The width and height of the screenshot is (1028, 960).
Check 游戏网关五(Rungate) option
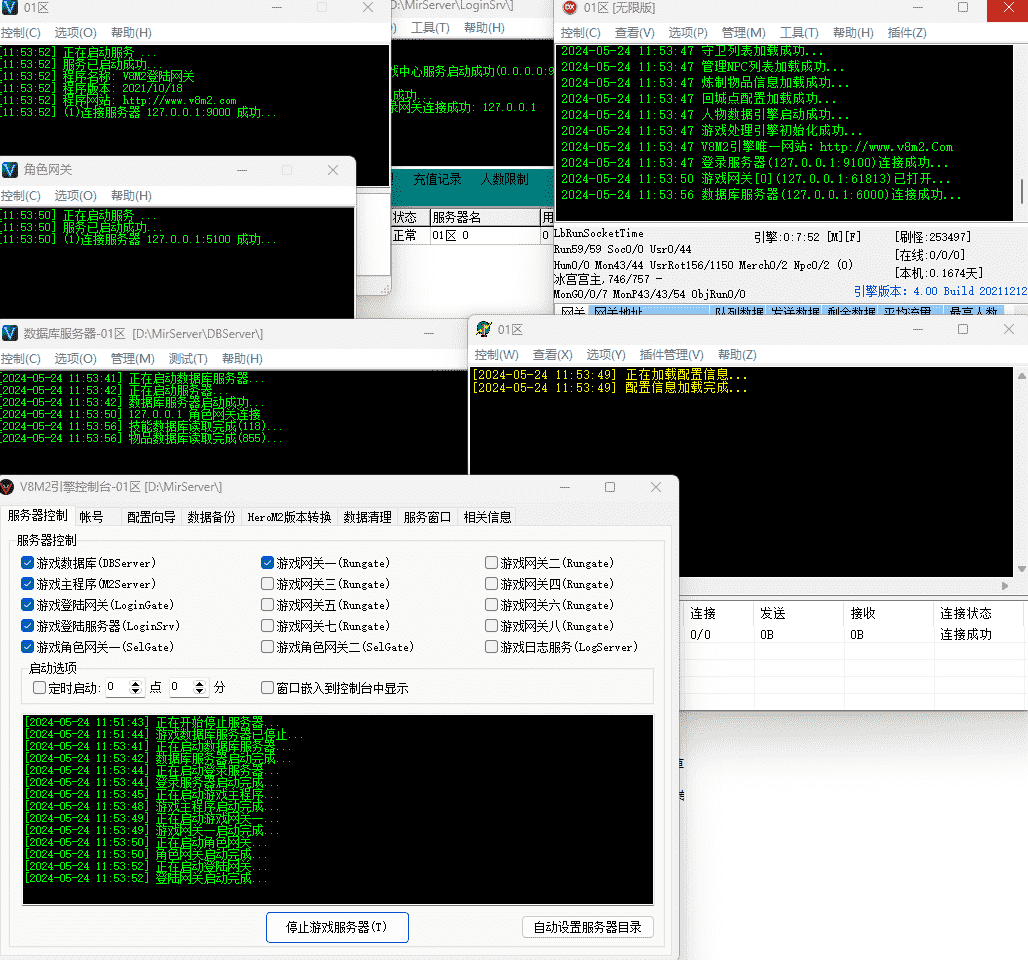click(267, 605)
